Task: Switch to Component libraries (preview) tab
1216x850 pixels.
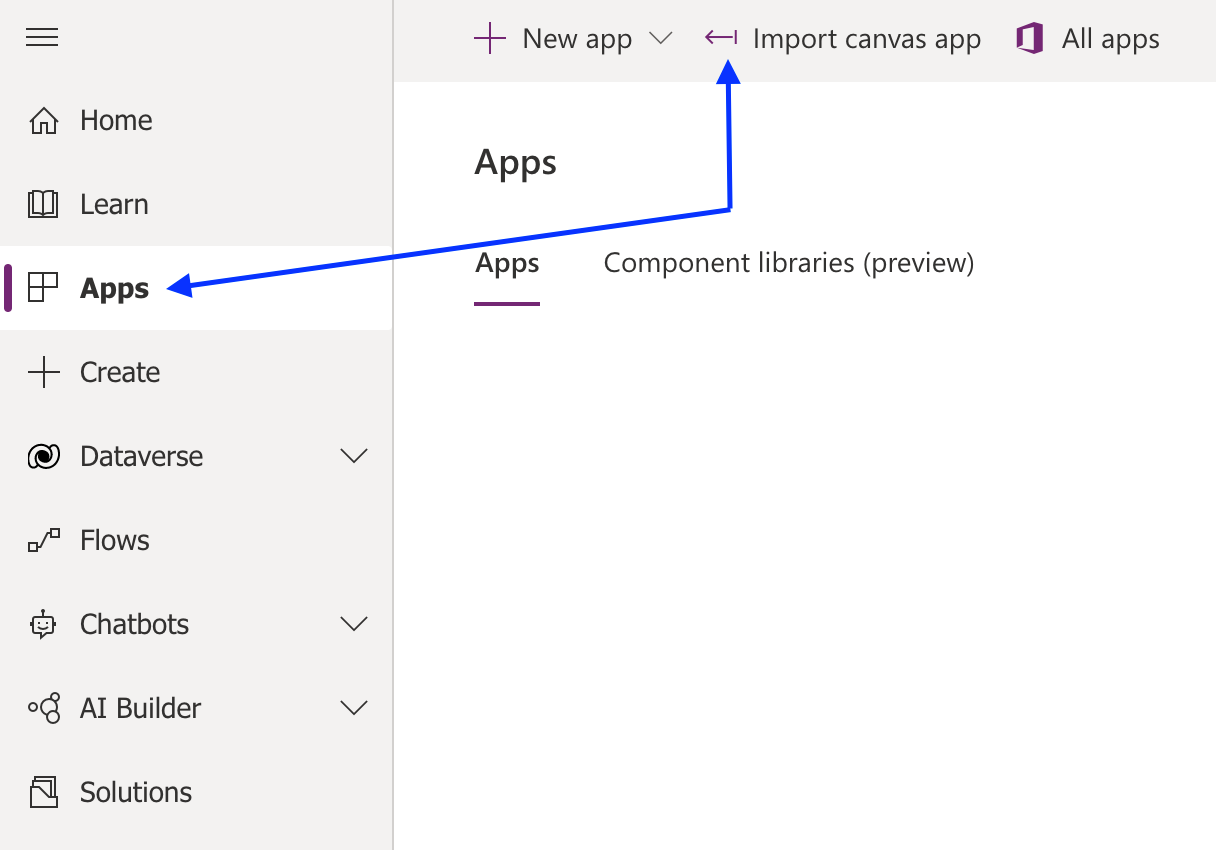Action: point(789,262)
